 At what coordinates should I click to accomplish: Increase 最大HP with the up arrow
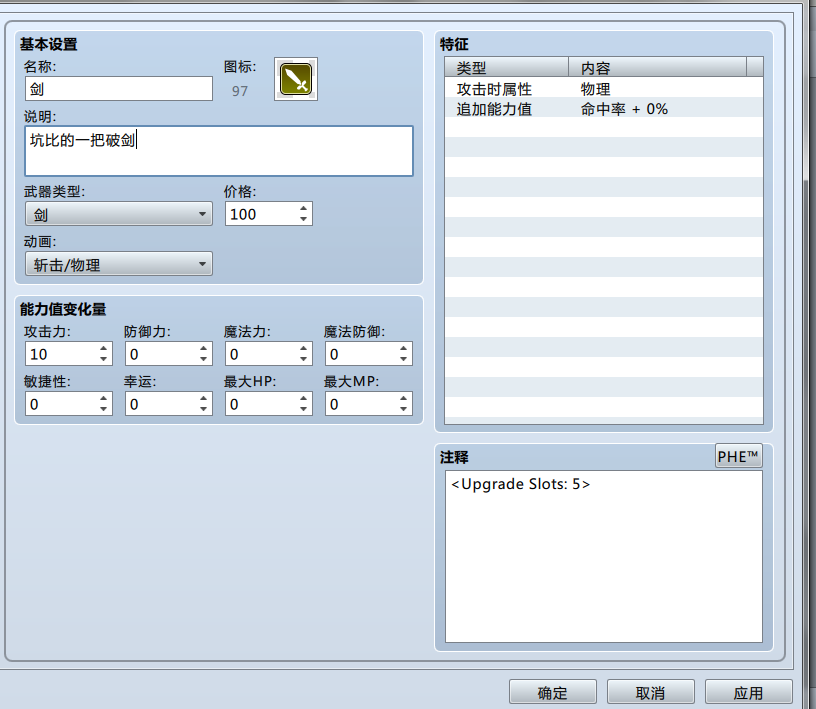click(x=303, y=398)
